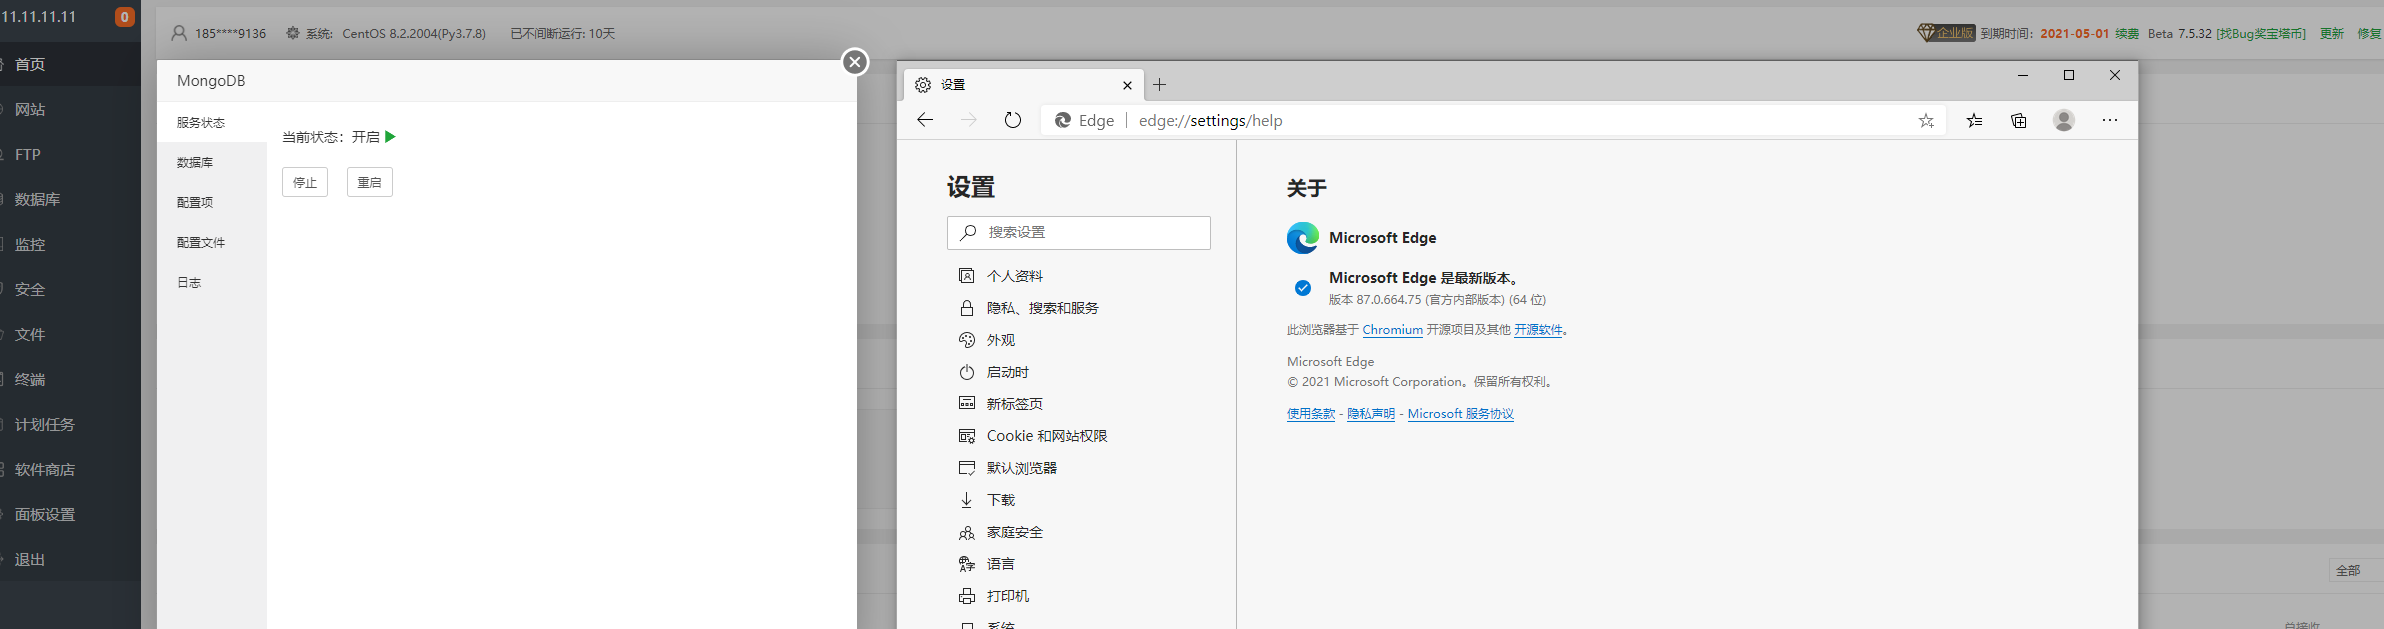Open the Edge profile avatar

(2064, 120)
